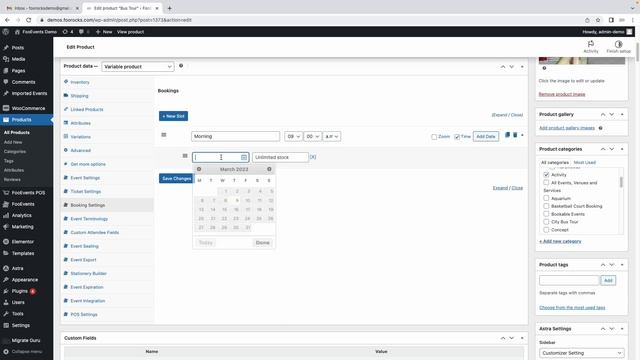
Task: Remove date row with the [X] link
Action: pyautogui.click(x=313, y=157)
